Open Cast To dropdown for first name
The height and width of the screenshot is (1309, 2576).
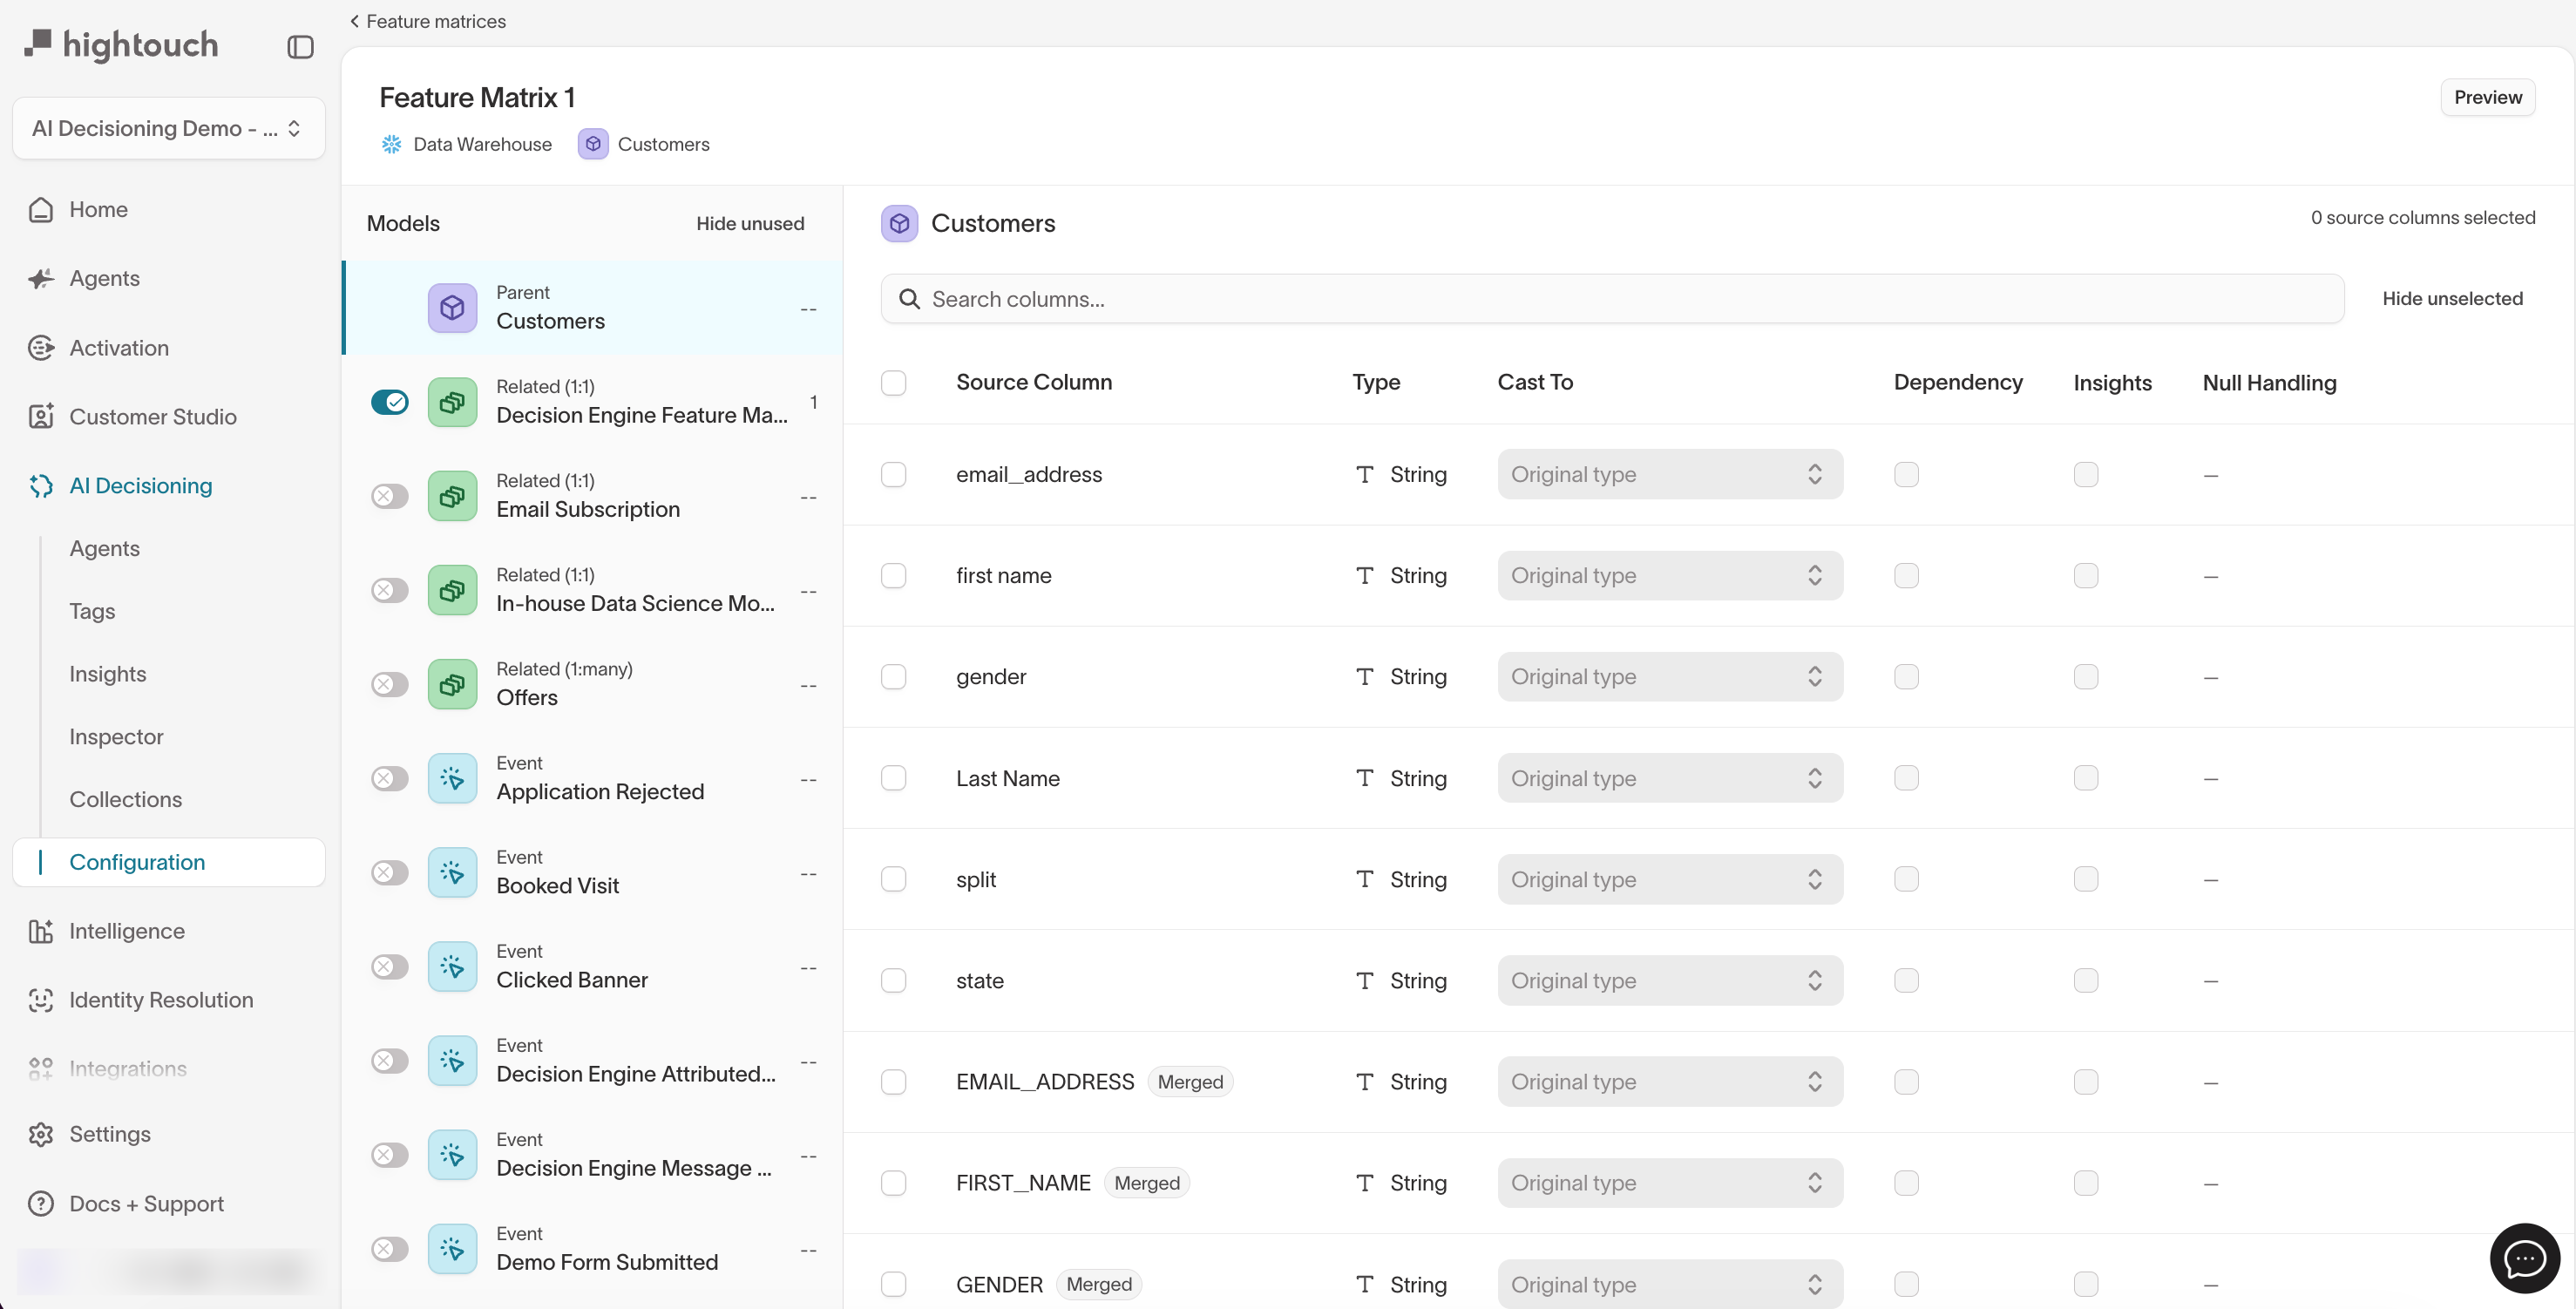tap(1669, 575)
